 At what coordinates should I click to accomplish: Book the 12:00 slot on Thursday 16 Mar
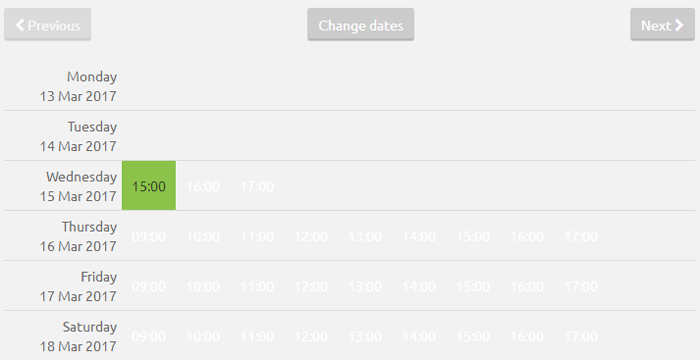311,236
